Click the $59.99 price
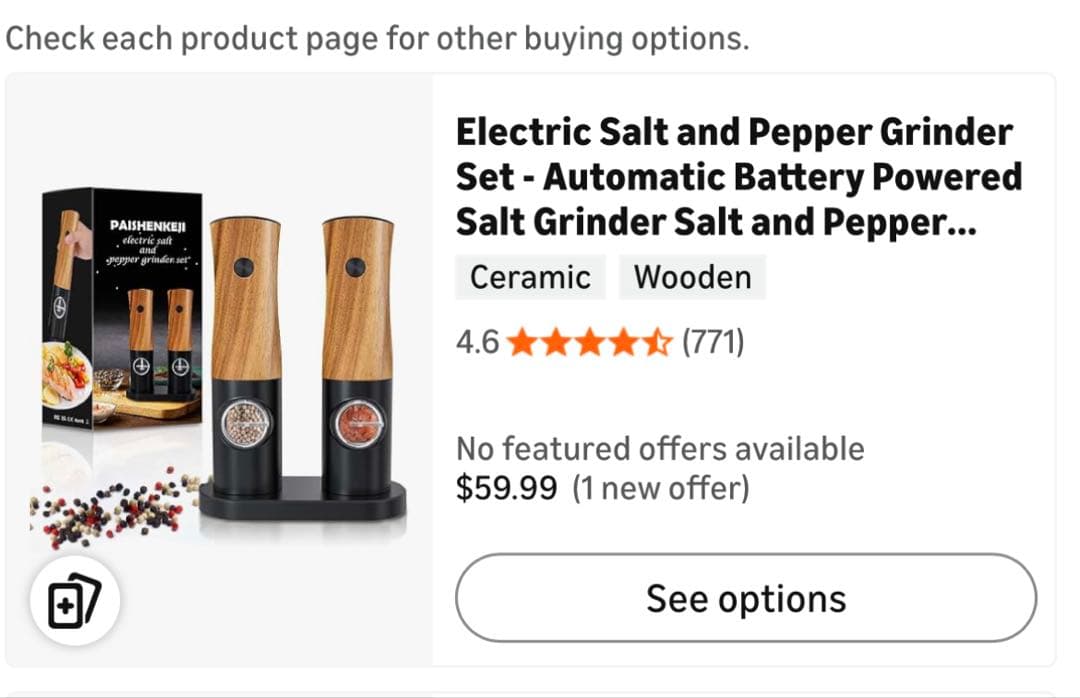The height and width of the screenshot is (698, 1080). point(506,488)
